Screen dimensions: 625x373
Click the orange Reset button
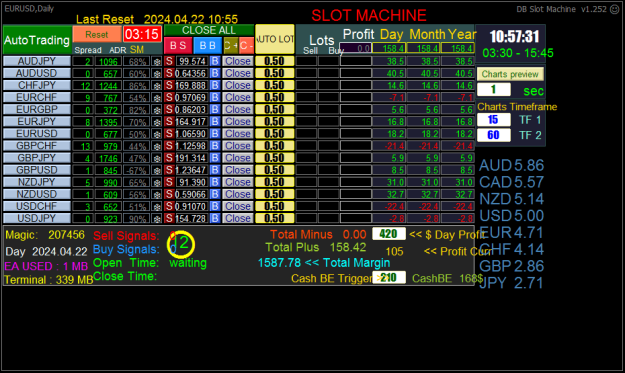pos(97,35)
